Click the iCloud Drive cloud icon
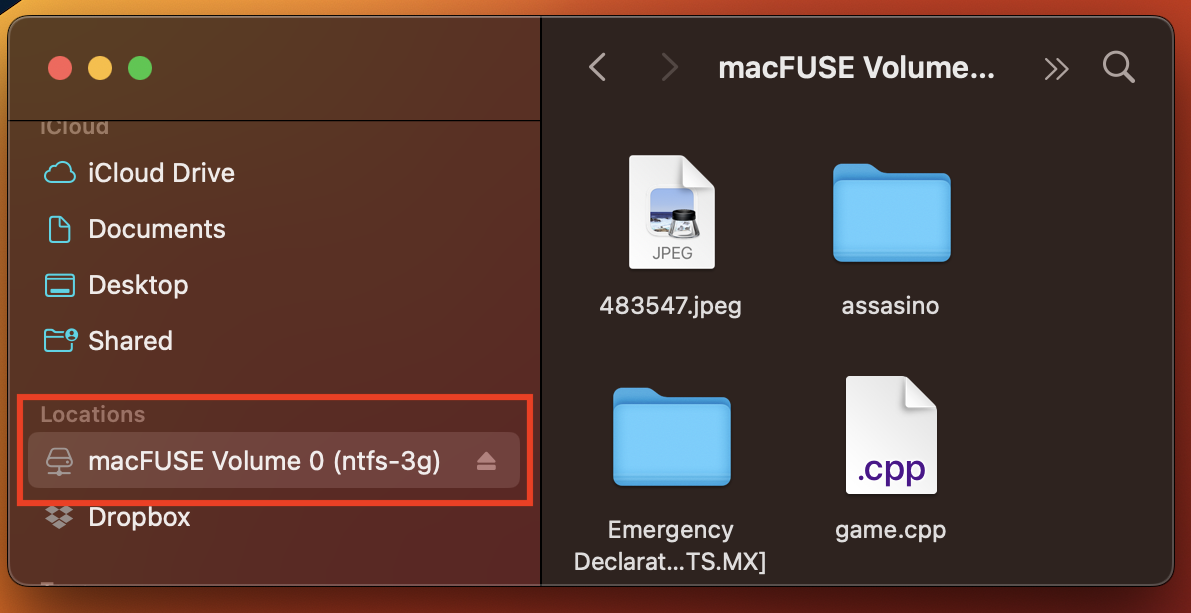The height and width of the screenshot is (613, 1191). (59, 173)
